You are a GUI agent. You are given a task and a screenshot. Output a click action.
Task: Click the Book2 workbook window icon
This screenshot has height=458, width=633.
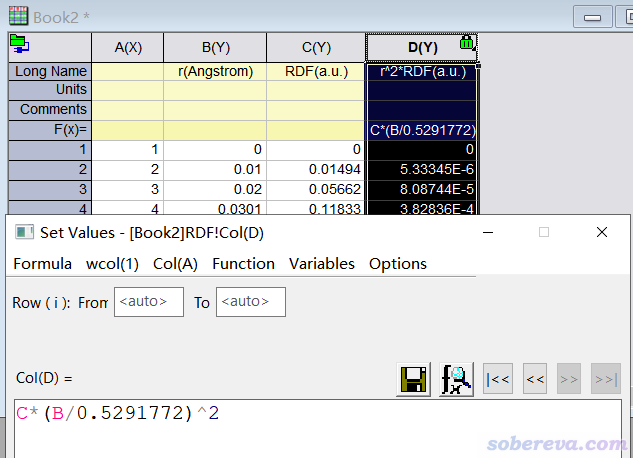tap(19, 16)
